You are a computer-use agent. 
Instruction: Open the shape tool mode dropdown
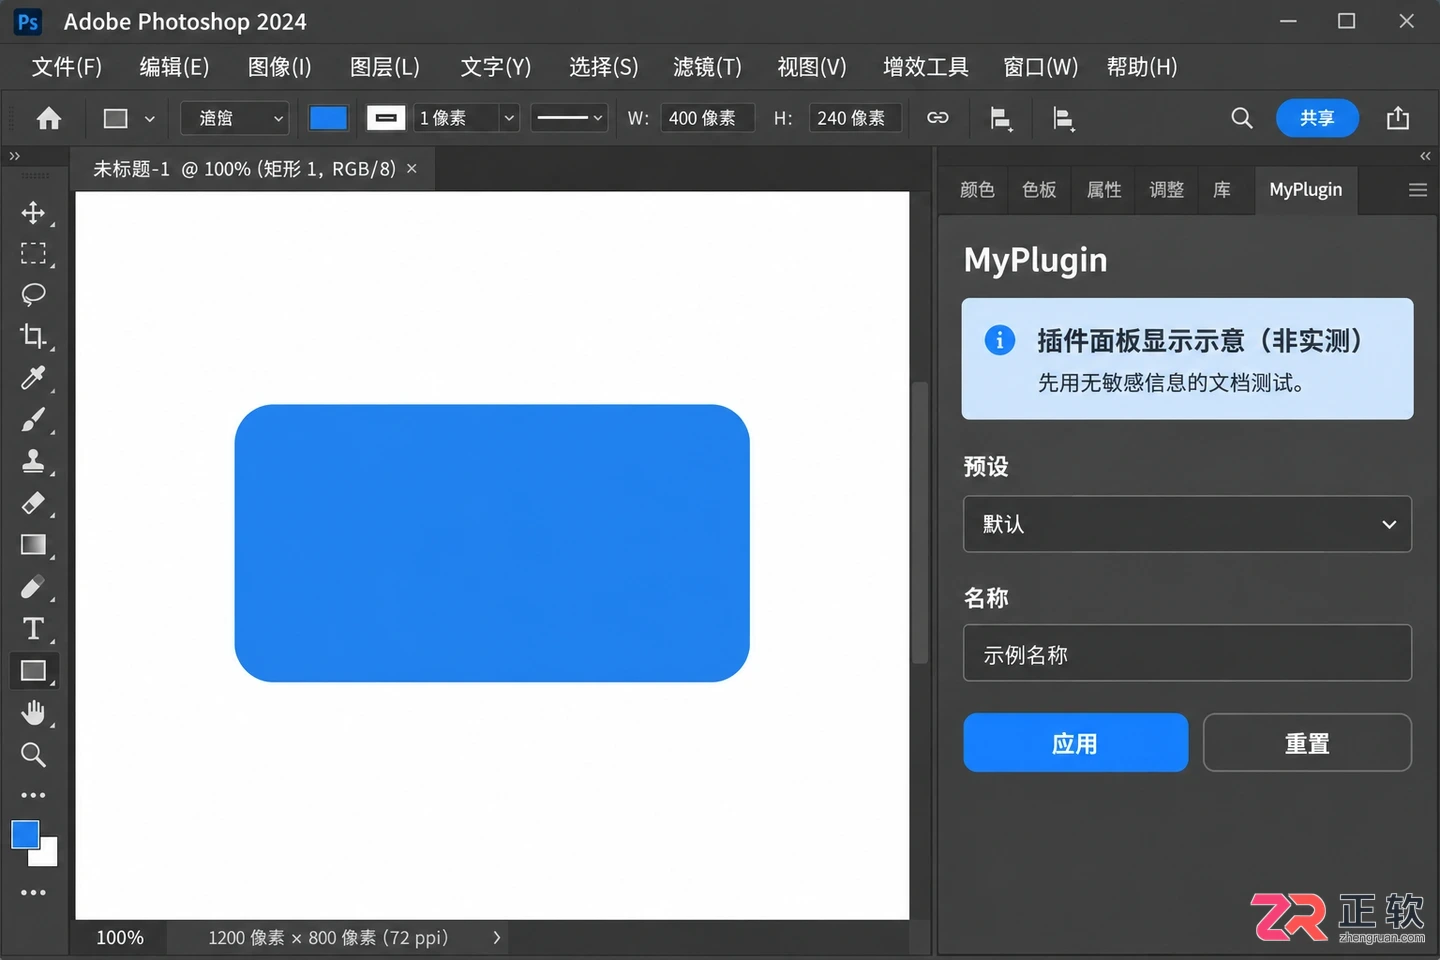pos(234,118)
